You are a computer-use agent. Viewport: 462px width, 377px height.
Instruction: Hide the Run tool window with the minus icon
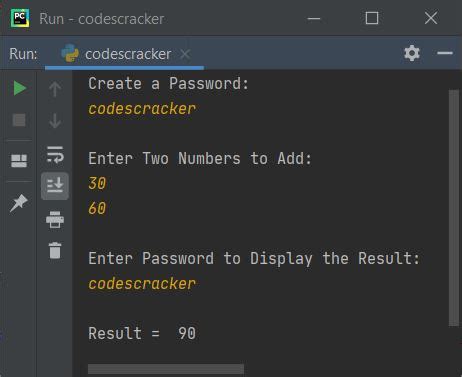[x=445, y=53]
